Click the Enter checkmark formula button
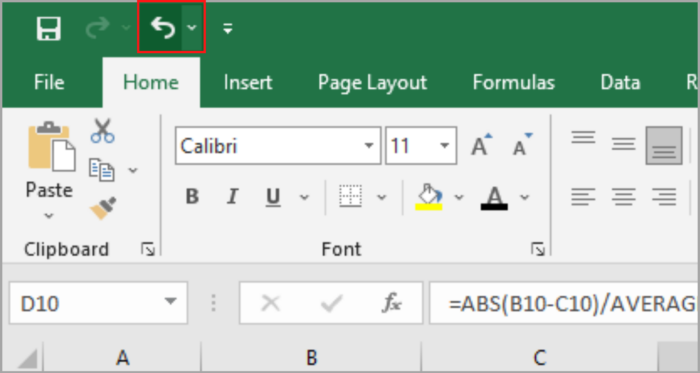700x373 pixels. [331, 303]
